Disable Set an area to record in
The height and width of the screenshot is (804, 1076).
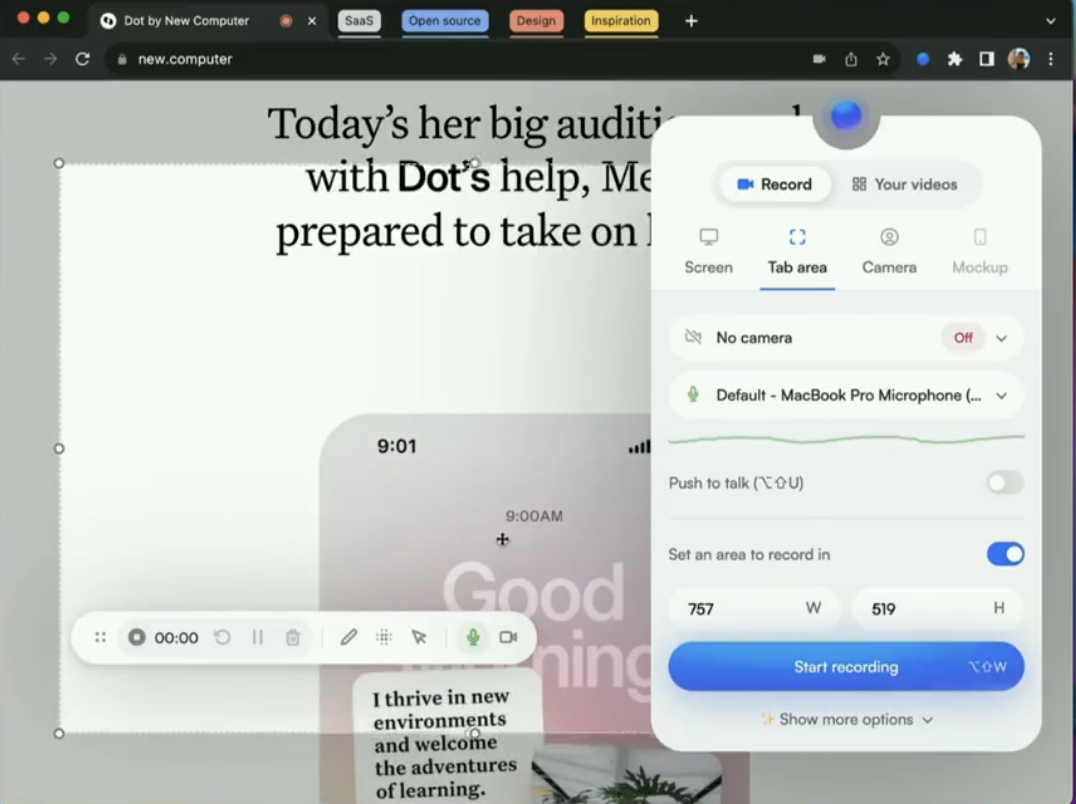(x=1005, y=554)
